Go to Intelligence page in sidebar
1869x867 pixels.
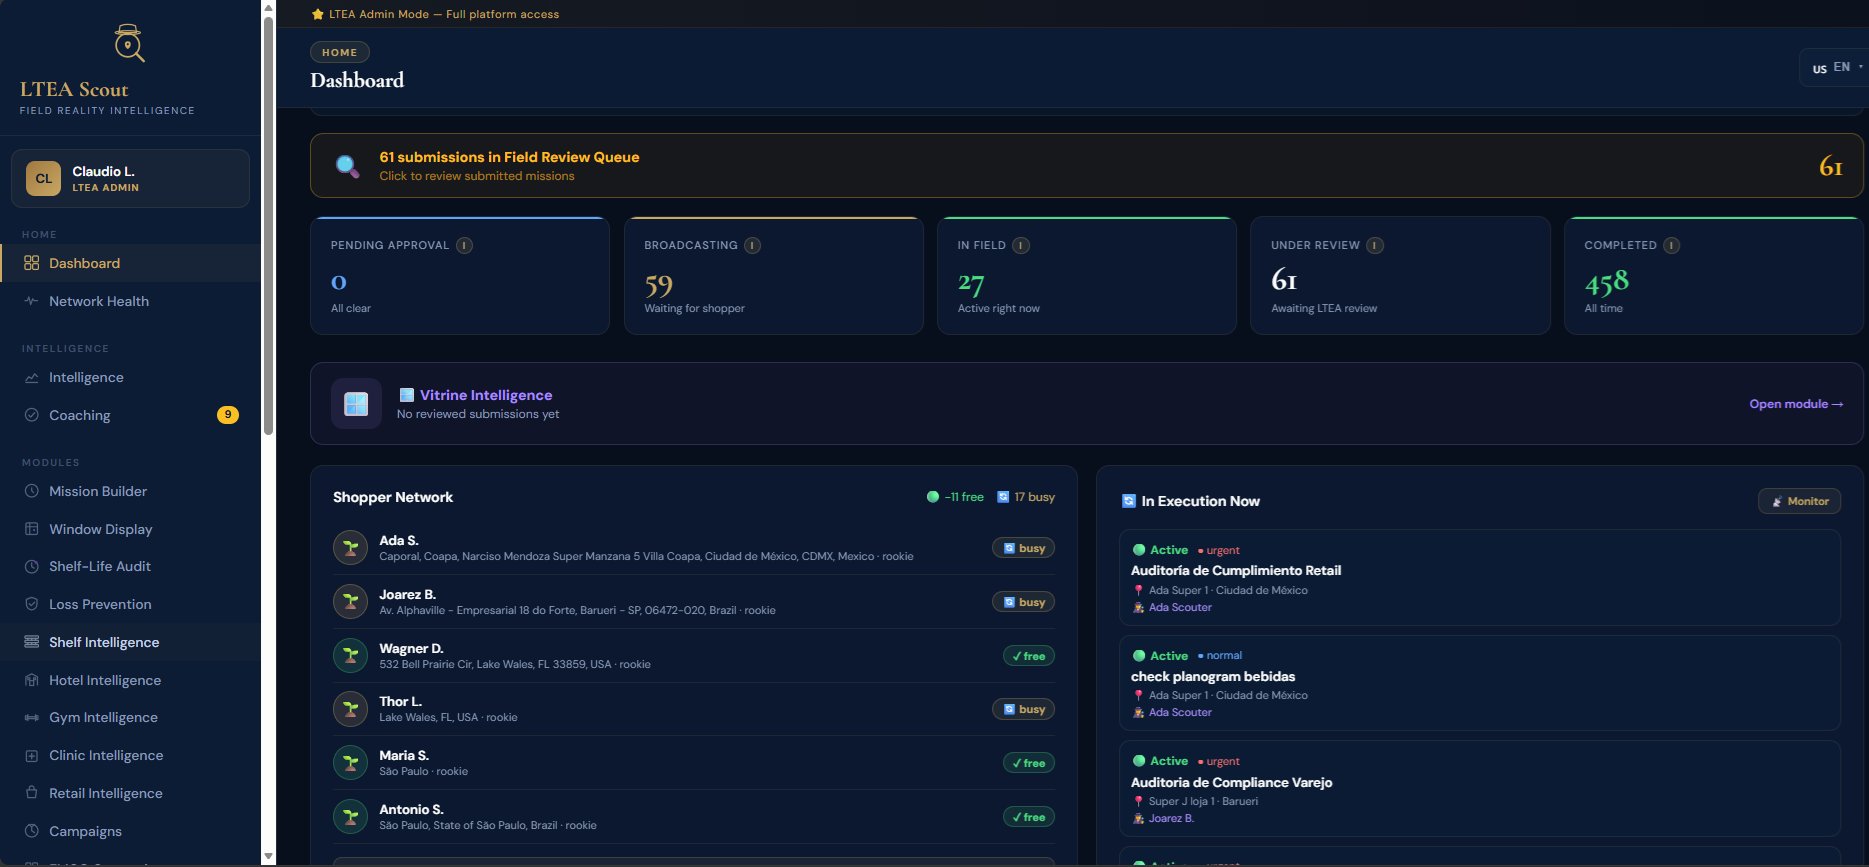(x=130, y=377)
